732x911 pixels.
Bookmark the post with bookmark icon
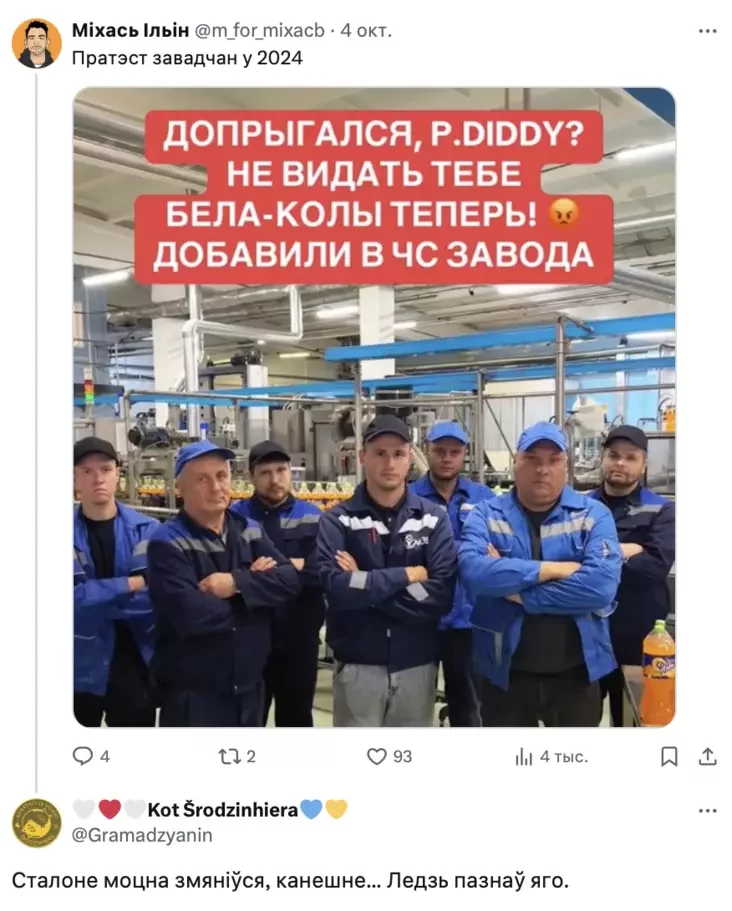(x=669, y=756)
